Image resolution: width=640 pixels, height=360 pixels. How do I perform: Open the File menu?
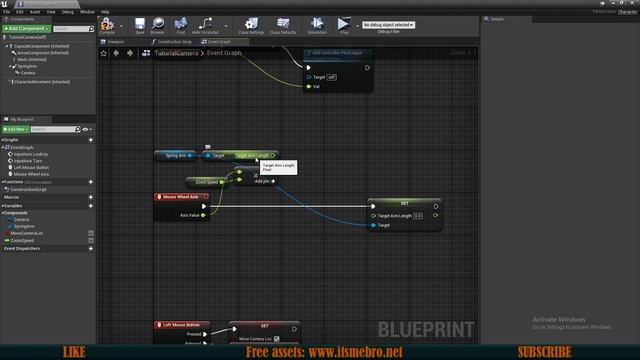(x=7, y=12)
